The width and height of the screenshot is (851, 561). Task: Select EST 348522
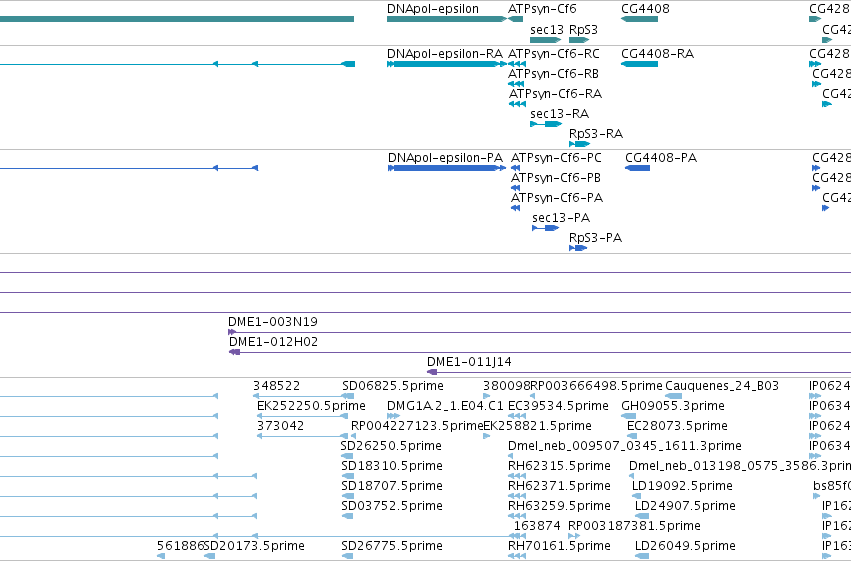pyautogui.click(x=276, y=386)
